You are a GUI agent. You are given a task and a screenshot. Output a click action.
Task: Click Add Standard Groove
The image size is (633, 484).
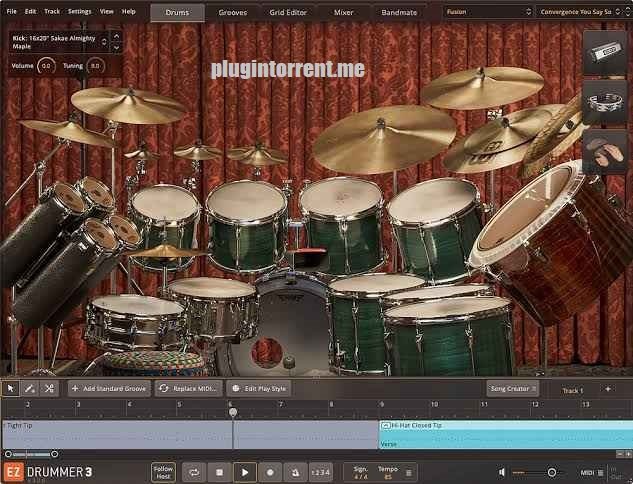109,388
